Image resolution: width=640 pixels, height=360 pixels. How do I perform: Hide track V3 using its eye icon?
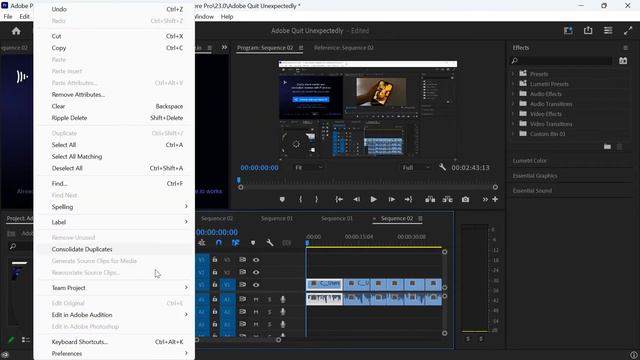(256, 260)
